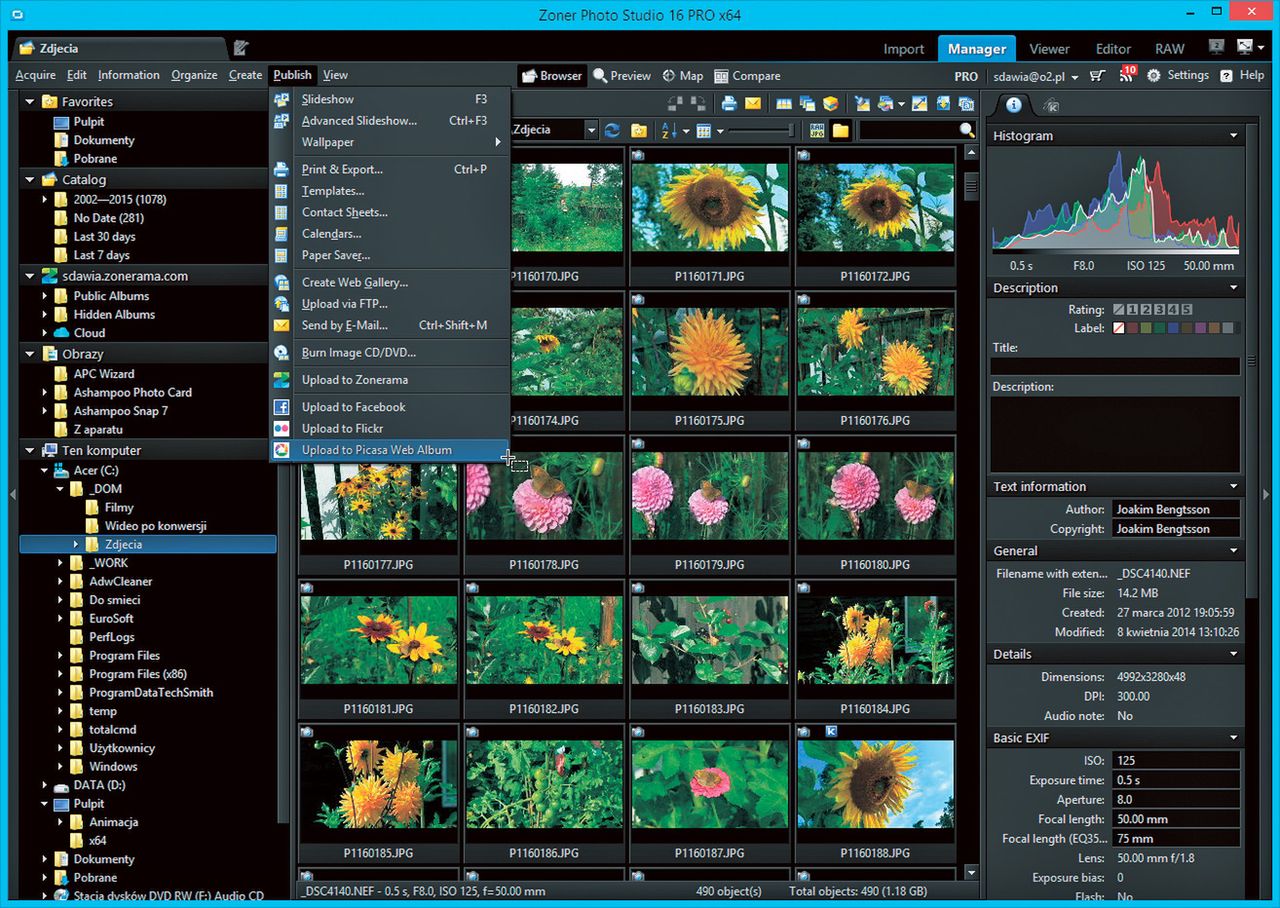Select the no-label crossed swatch
Screen dimensions: 1280x908
coord(1120,328)
